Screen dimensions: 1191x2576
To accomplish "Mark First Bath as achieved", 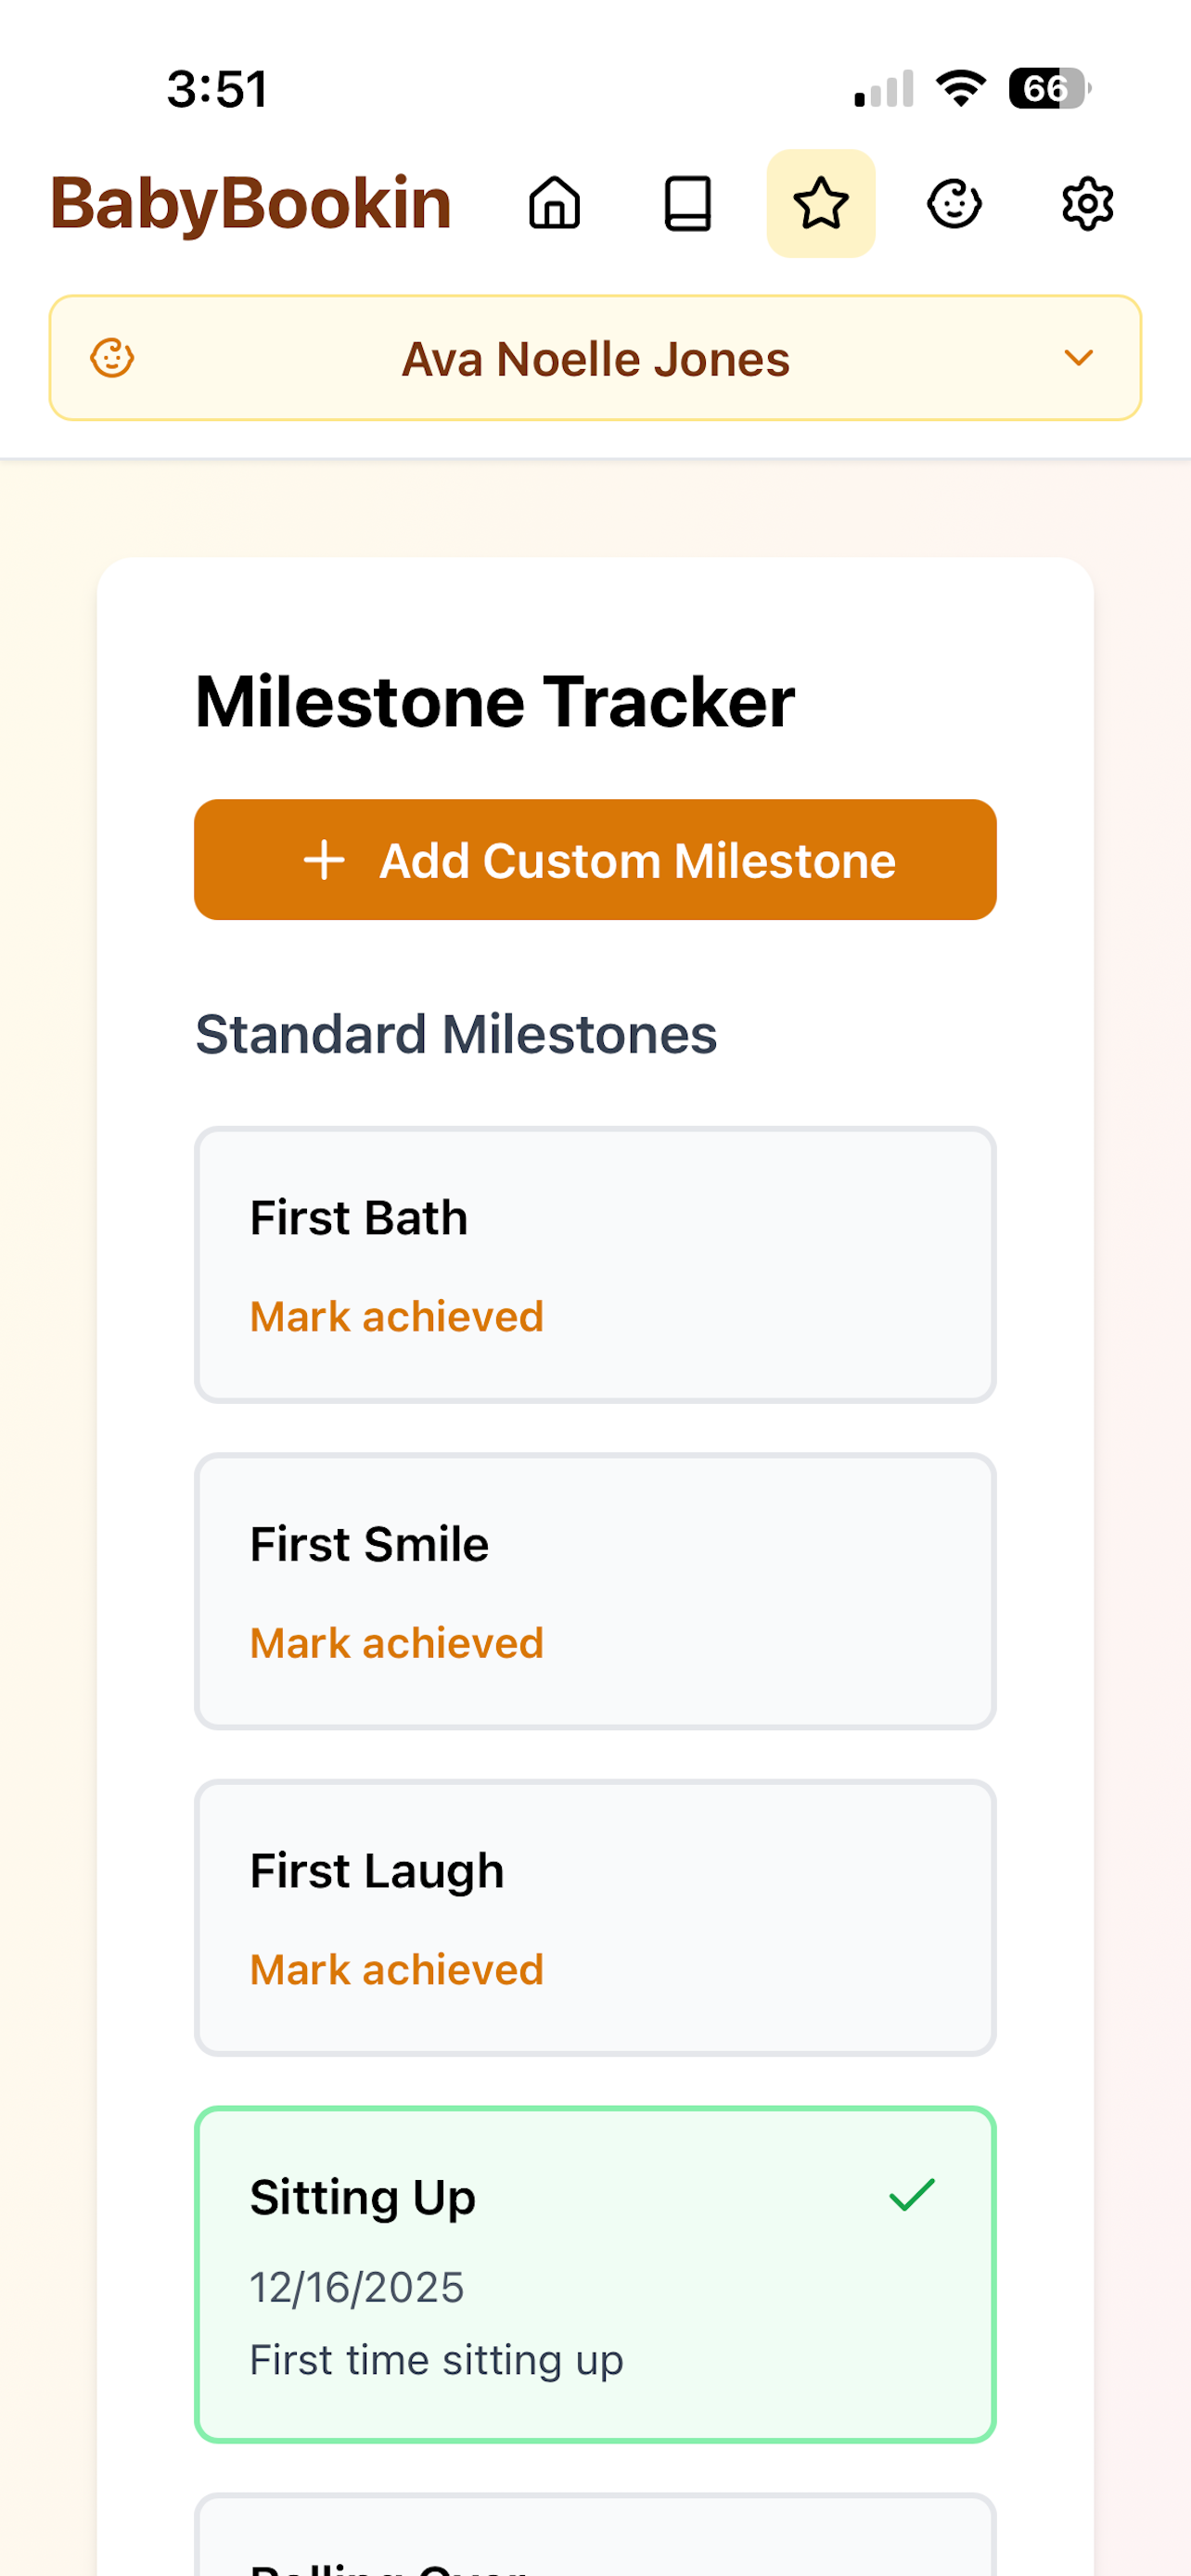I will point(396,1316).
